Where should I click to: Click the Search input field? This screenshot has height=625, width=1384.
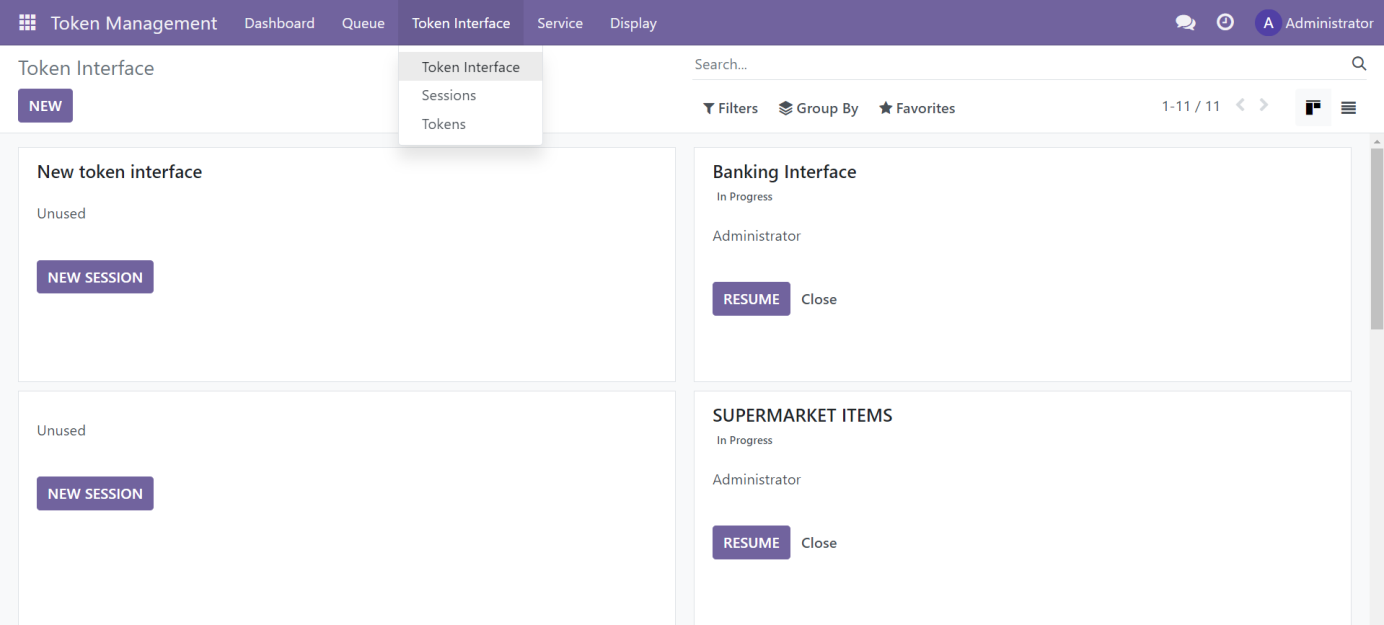pyautogui.click(x=1015, y=64)
